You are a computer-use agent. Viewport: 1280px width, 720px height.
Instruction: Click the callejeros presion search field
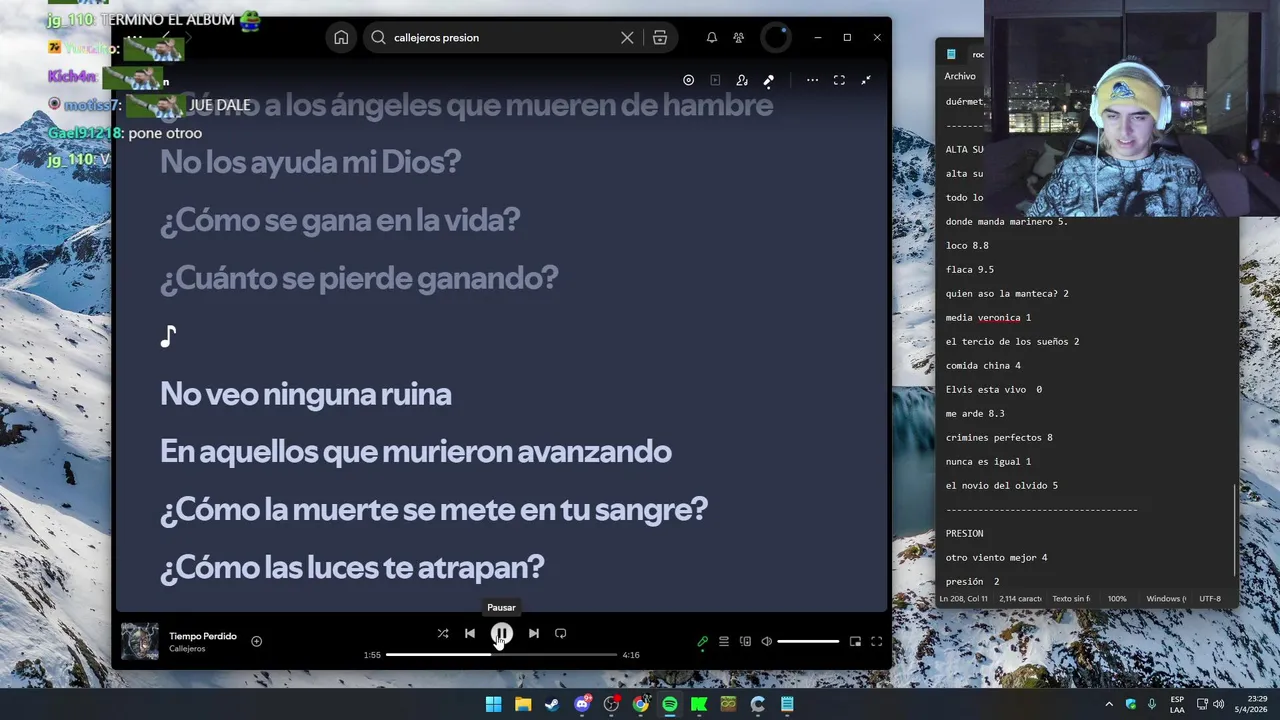(x=504, y=37)
